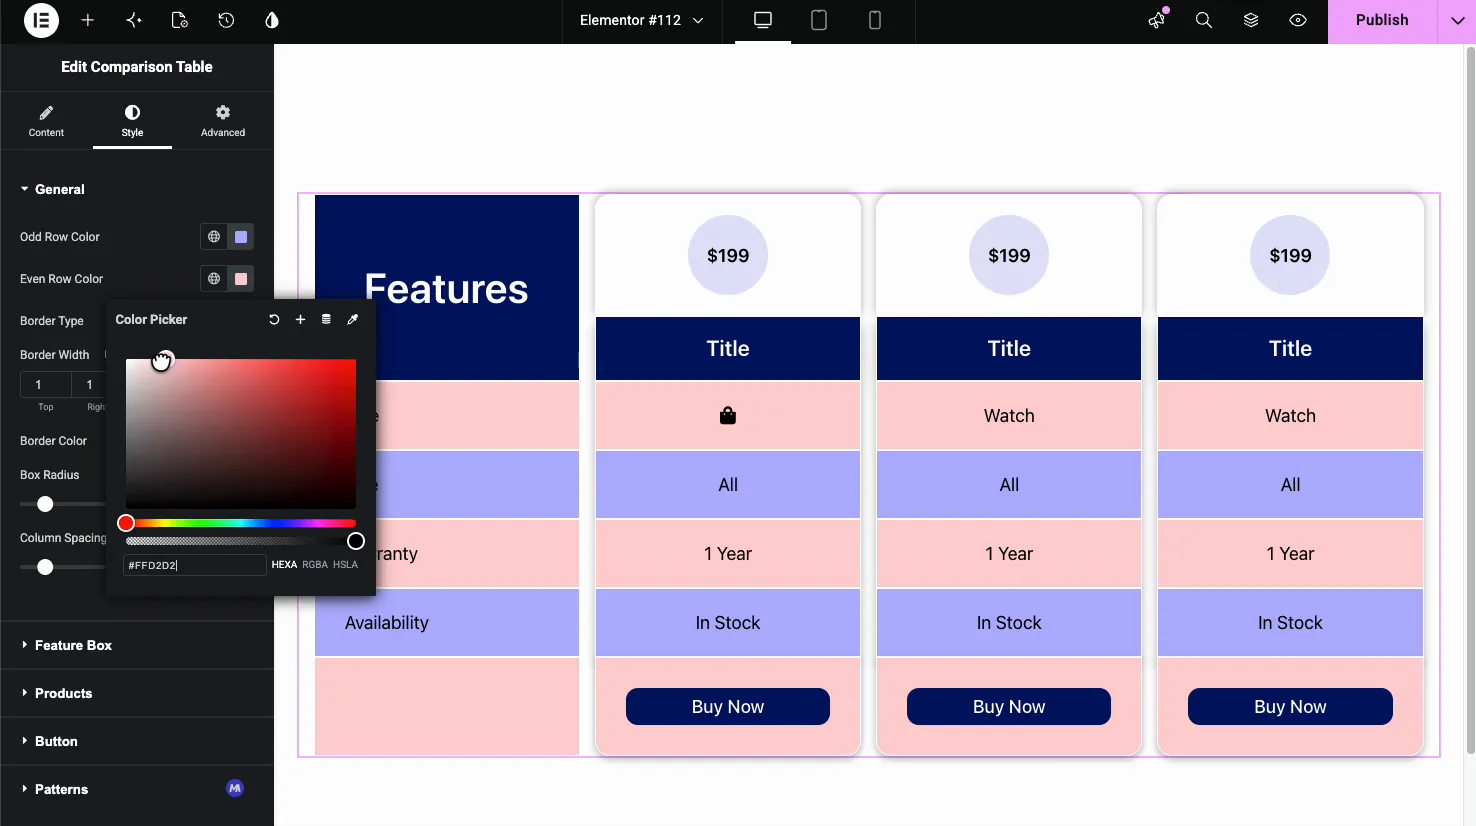Screen dimensions: 1476x826
Task: Switch to the Advanced tab
Action: click(x=223, y=121)
